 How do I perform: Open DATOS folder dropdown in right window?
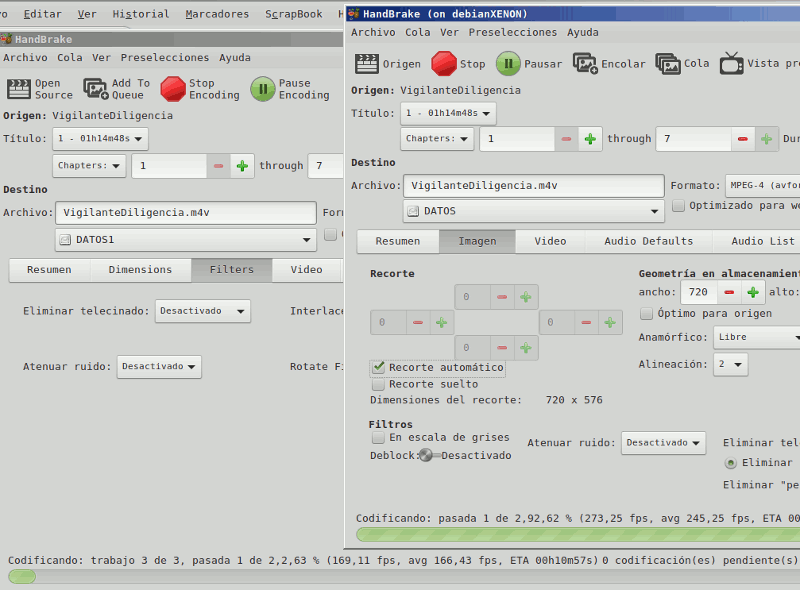[x=534, y=211]
